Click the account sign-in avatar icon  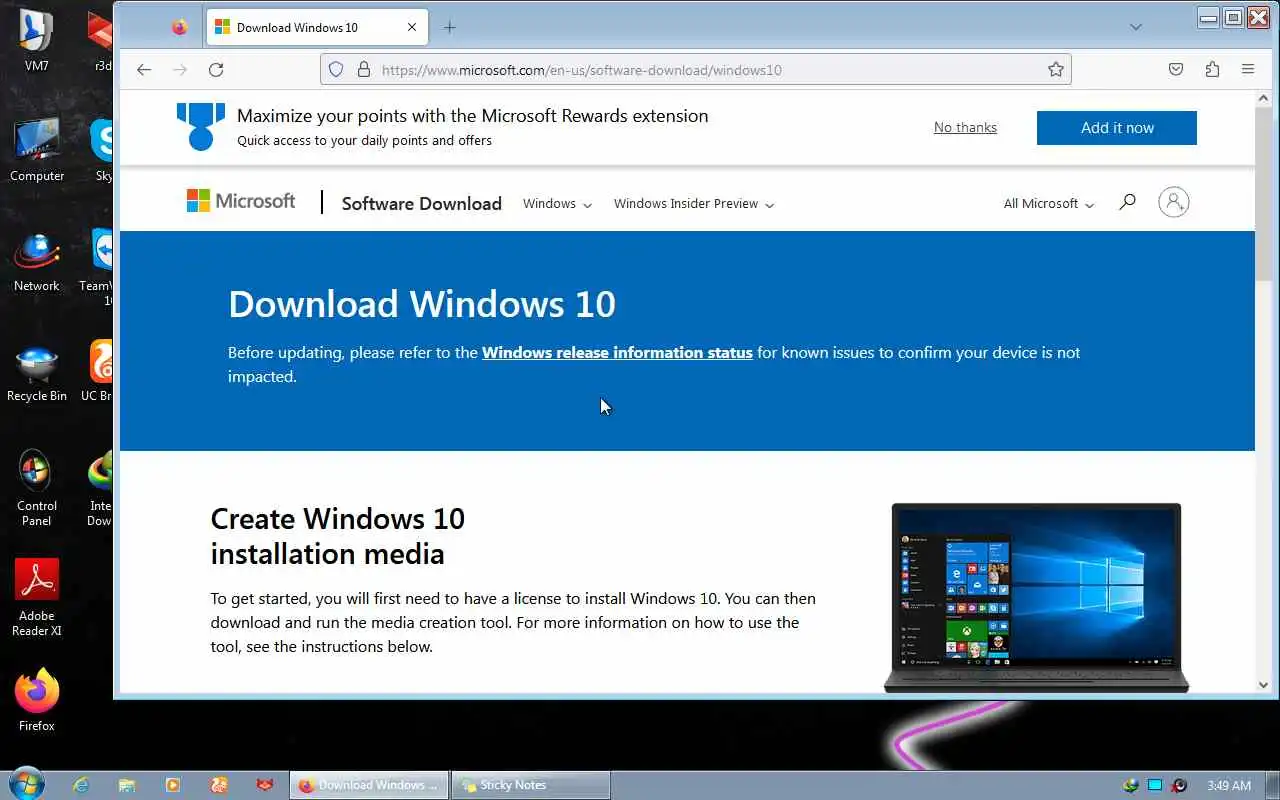point(1173,202)
